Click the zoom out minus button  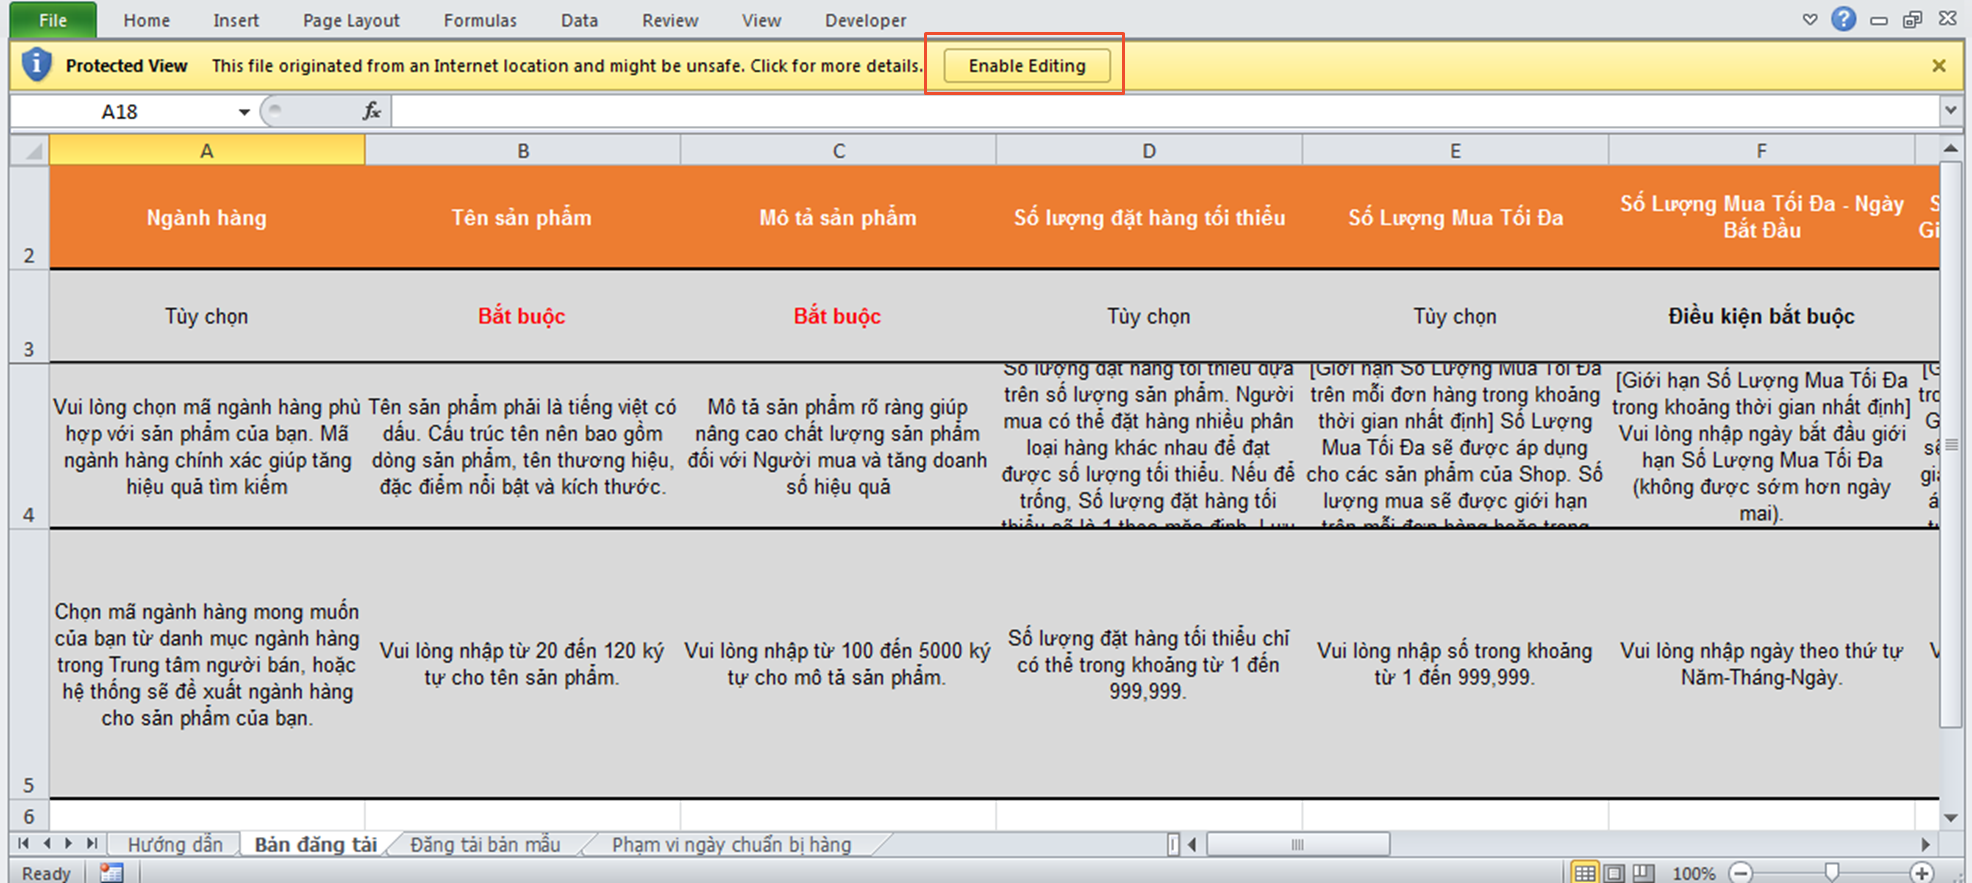tap(1741, 872)
